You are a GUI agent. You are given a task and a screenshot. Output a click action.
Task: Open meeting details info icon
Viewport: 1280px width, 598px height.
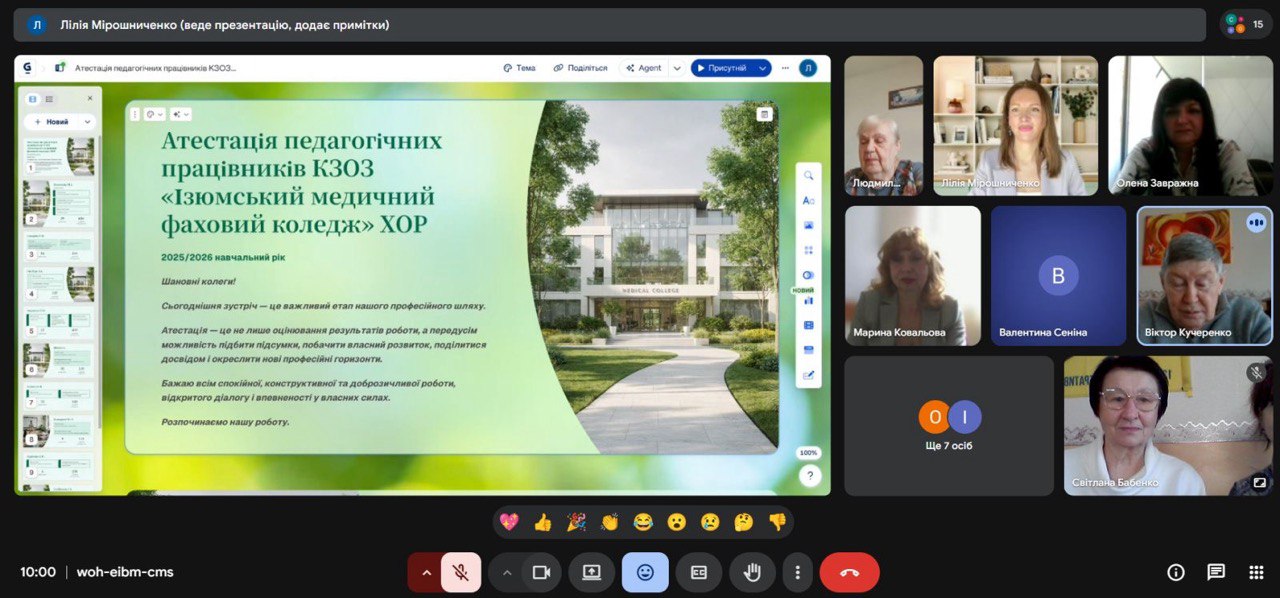pos(1176,572)
